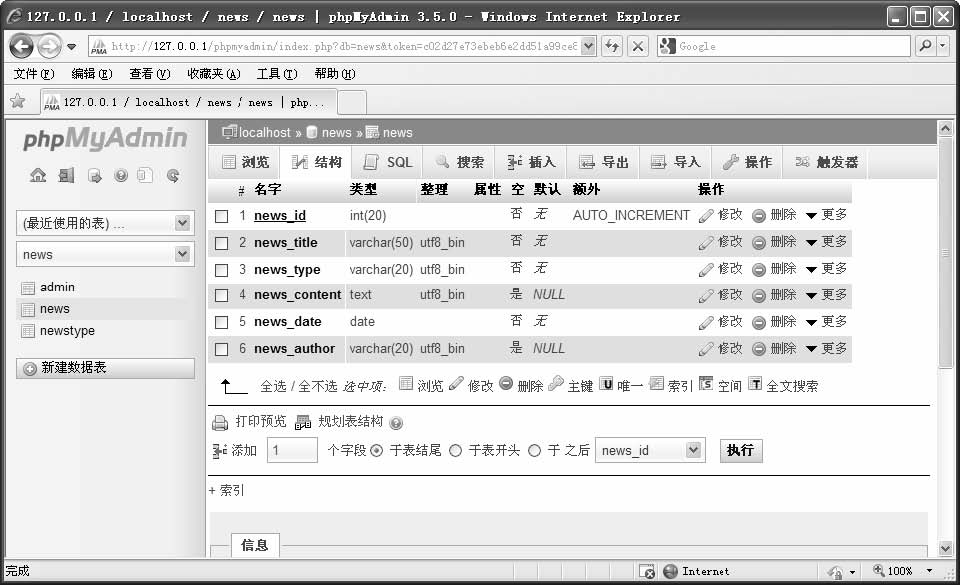This screenshot has height=585, width=960.
Task: Expand the 更多 menu for news_author
Action: tap(827, 348)
